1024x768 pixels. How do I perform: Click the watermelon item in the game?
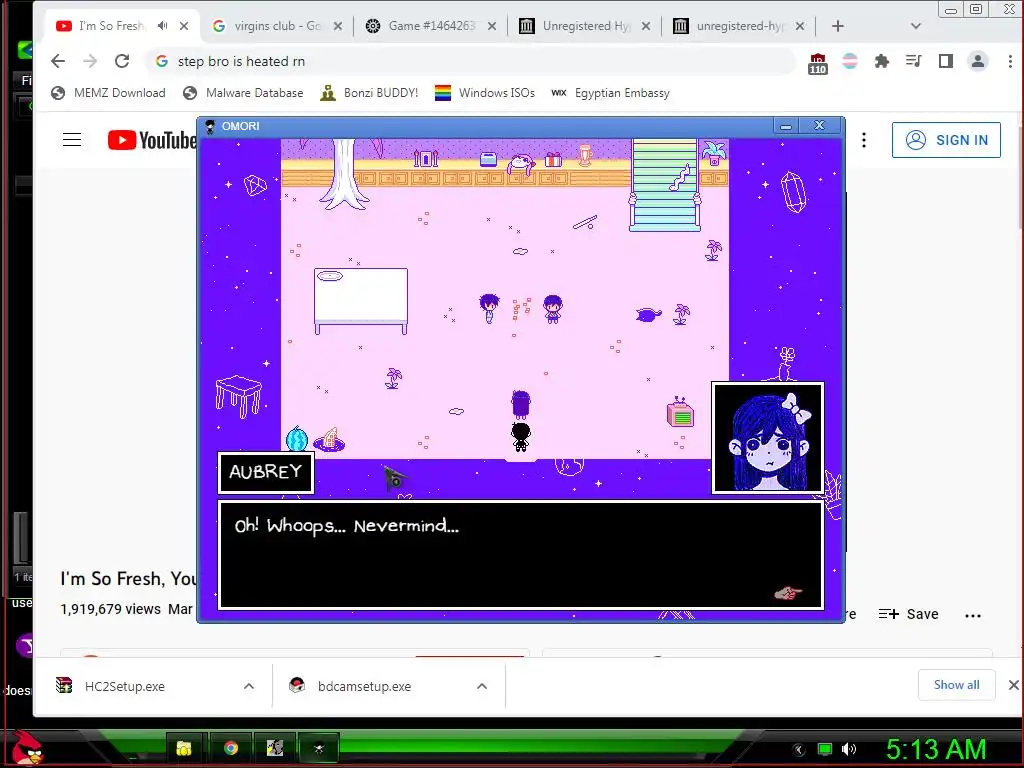(296, 438)
